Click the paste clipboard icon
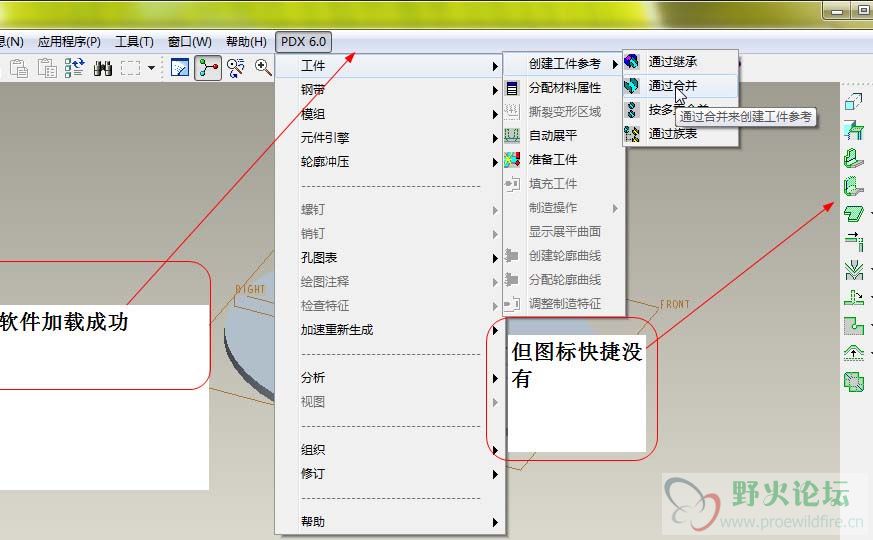This screenshot has height=540, width=873. (x=19, y=68)
